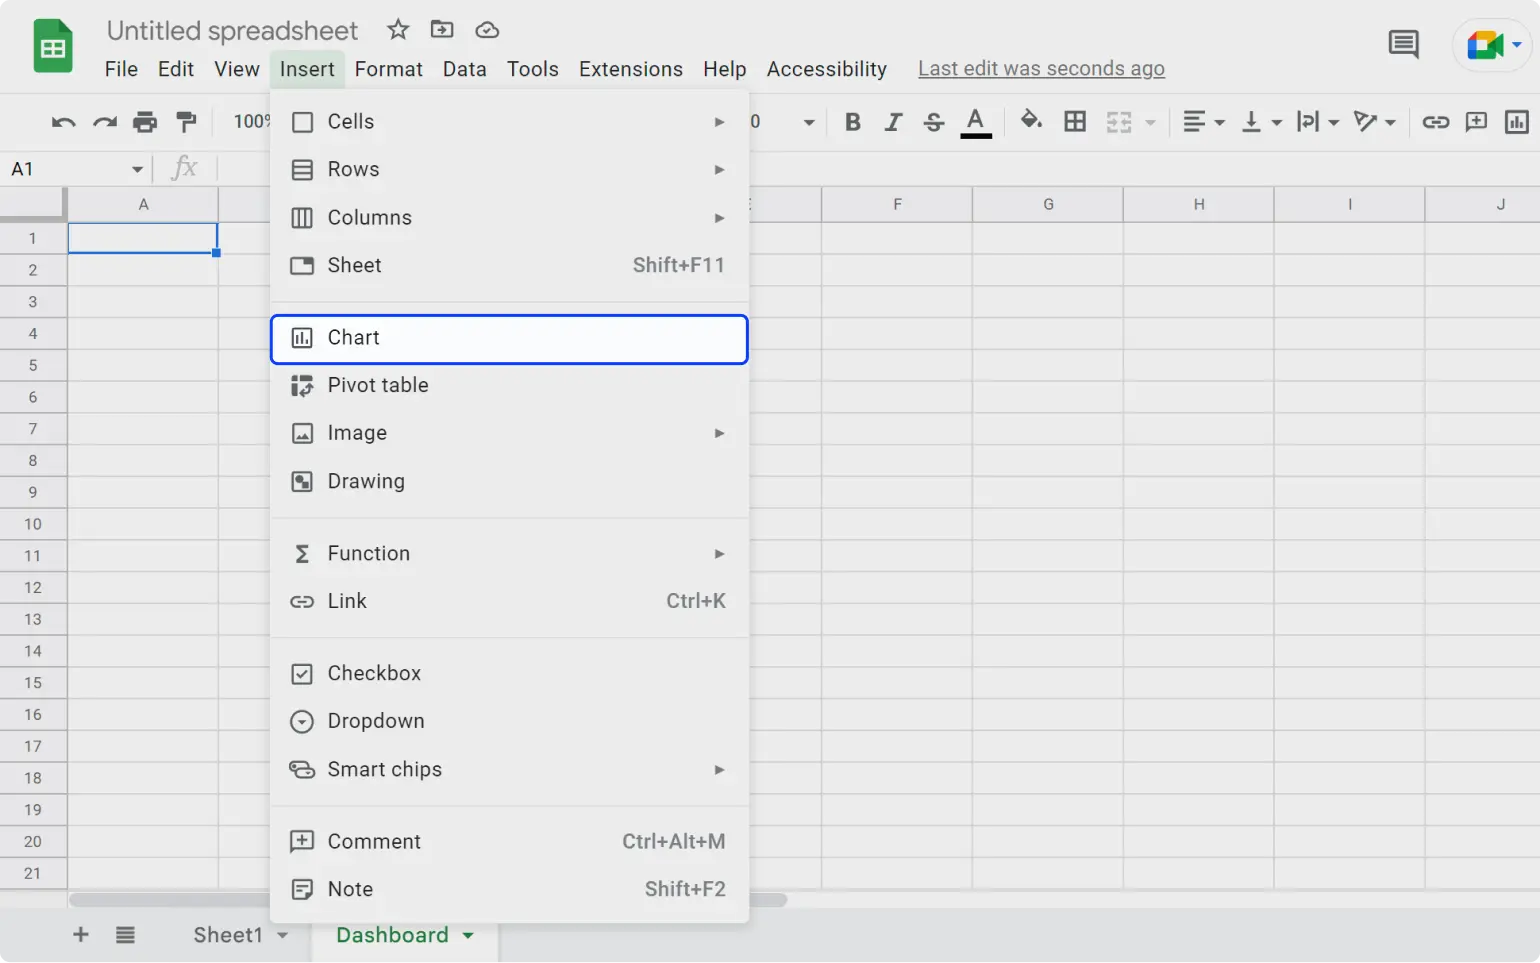Select Pivot table from the Insert menu
This screenshot has width=1540, height=963.
coord(378,385)
